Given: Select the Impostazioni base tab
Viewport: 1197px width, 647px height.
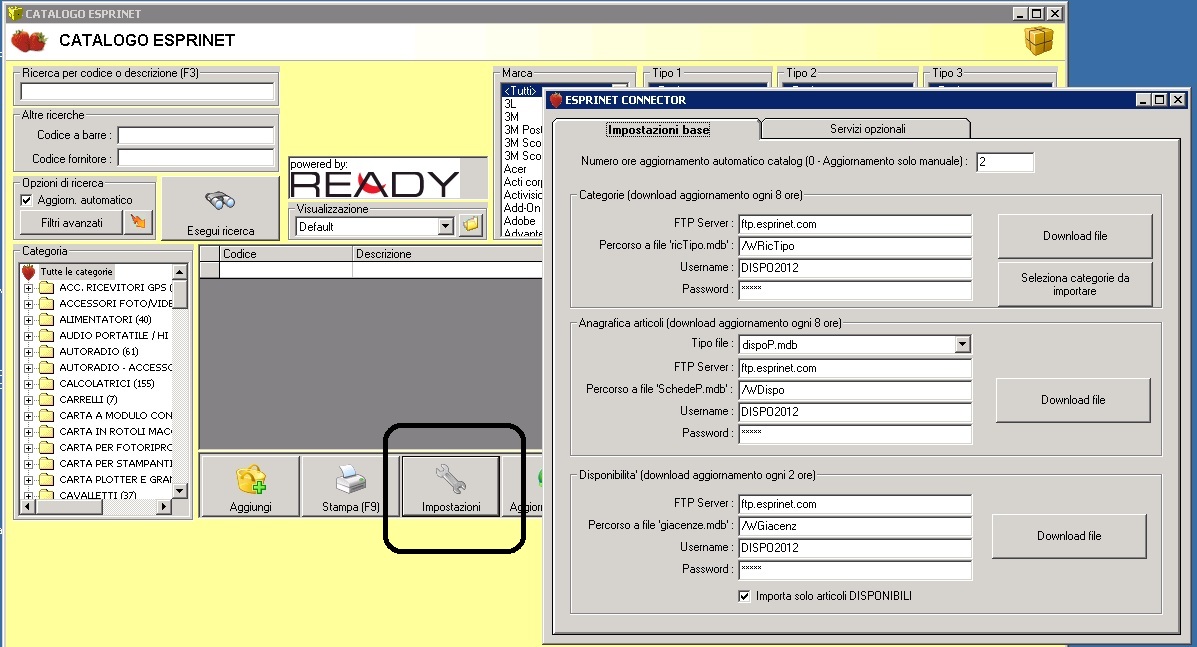Looking at the screenshot, I should 658,130.
